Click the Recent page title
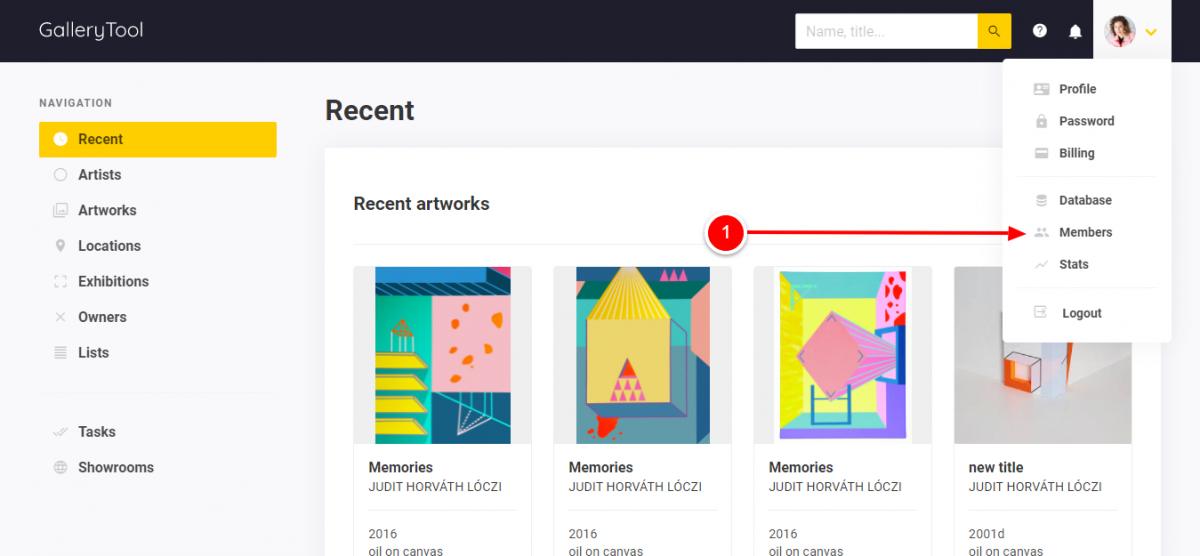Viewport: 1200px width, 556px height. 370,110
